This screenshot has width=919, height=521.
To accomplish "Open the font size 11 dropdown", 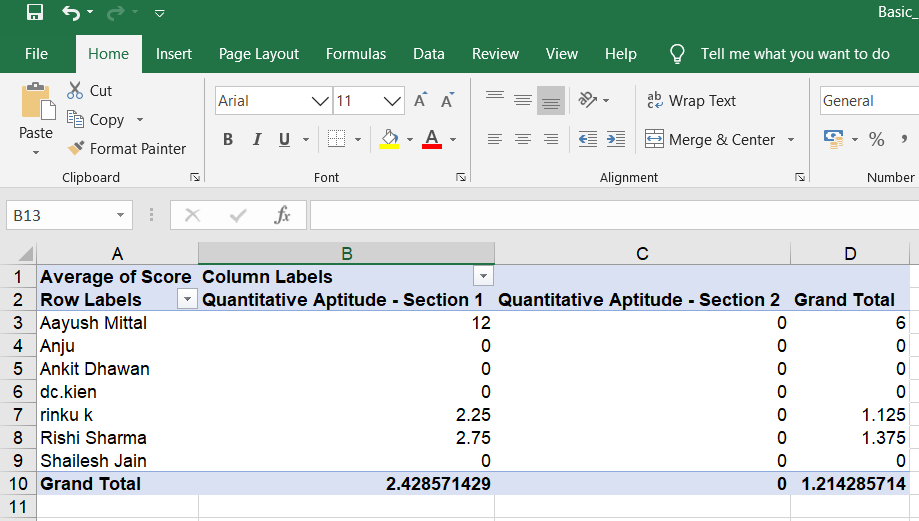I will click(x=392, y=101).
